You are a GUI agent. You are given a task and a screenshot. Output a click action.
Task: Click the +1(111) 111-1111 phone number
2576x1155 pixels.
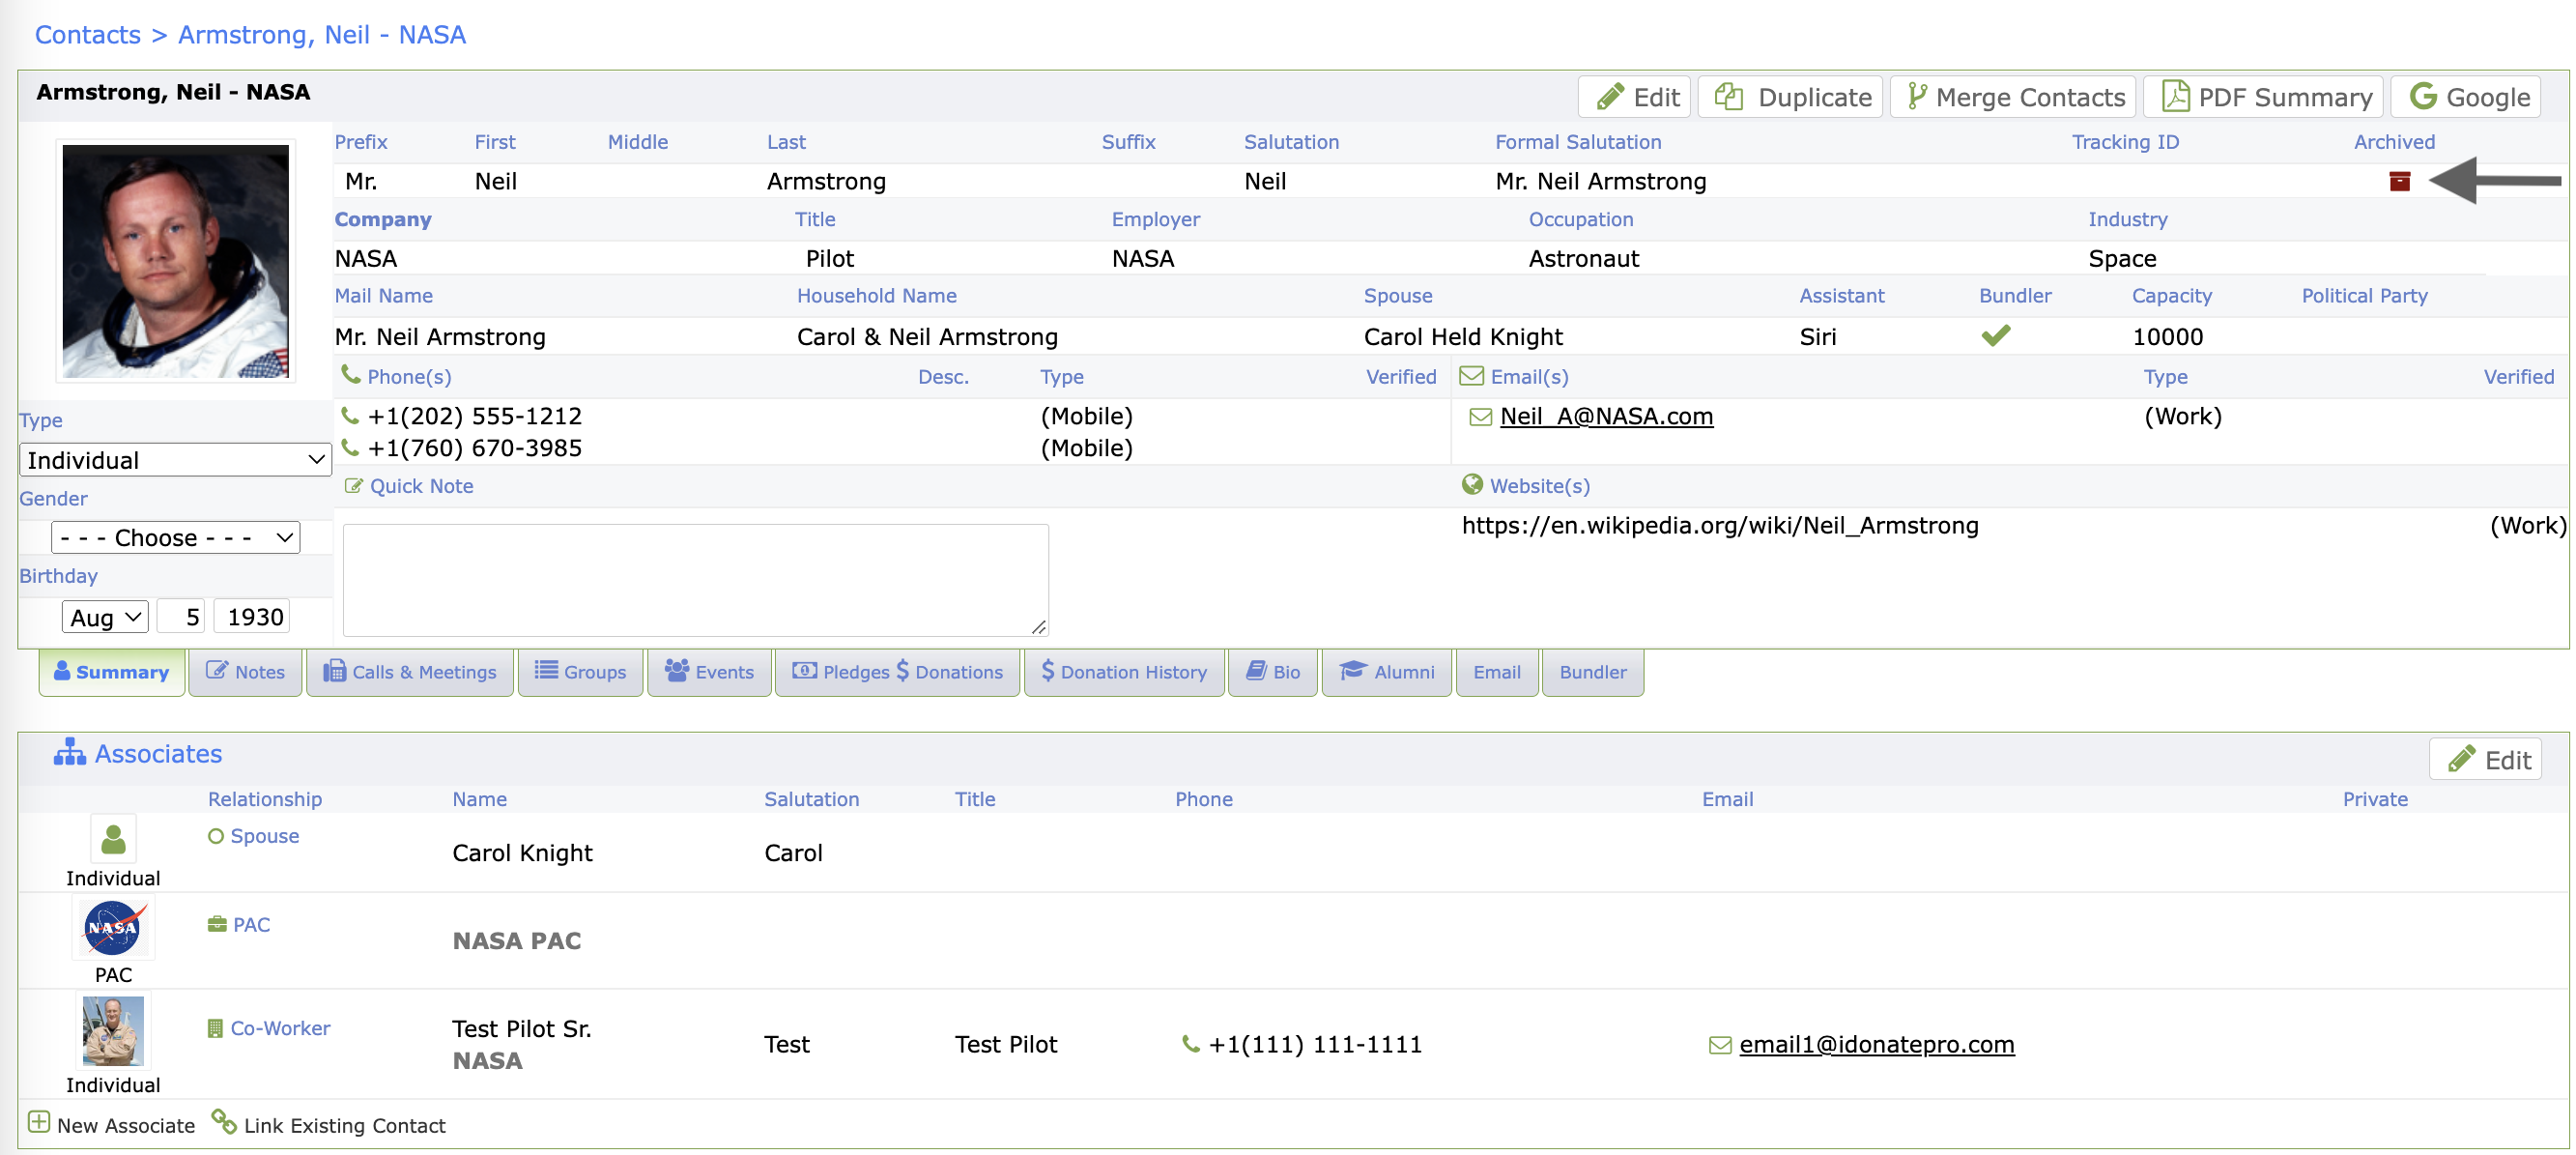1314,1044
